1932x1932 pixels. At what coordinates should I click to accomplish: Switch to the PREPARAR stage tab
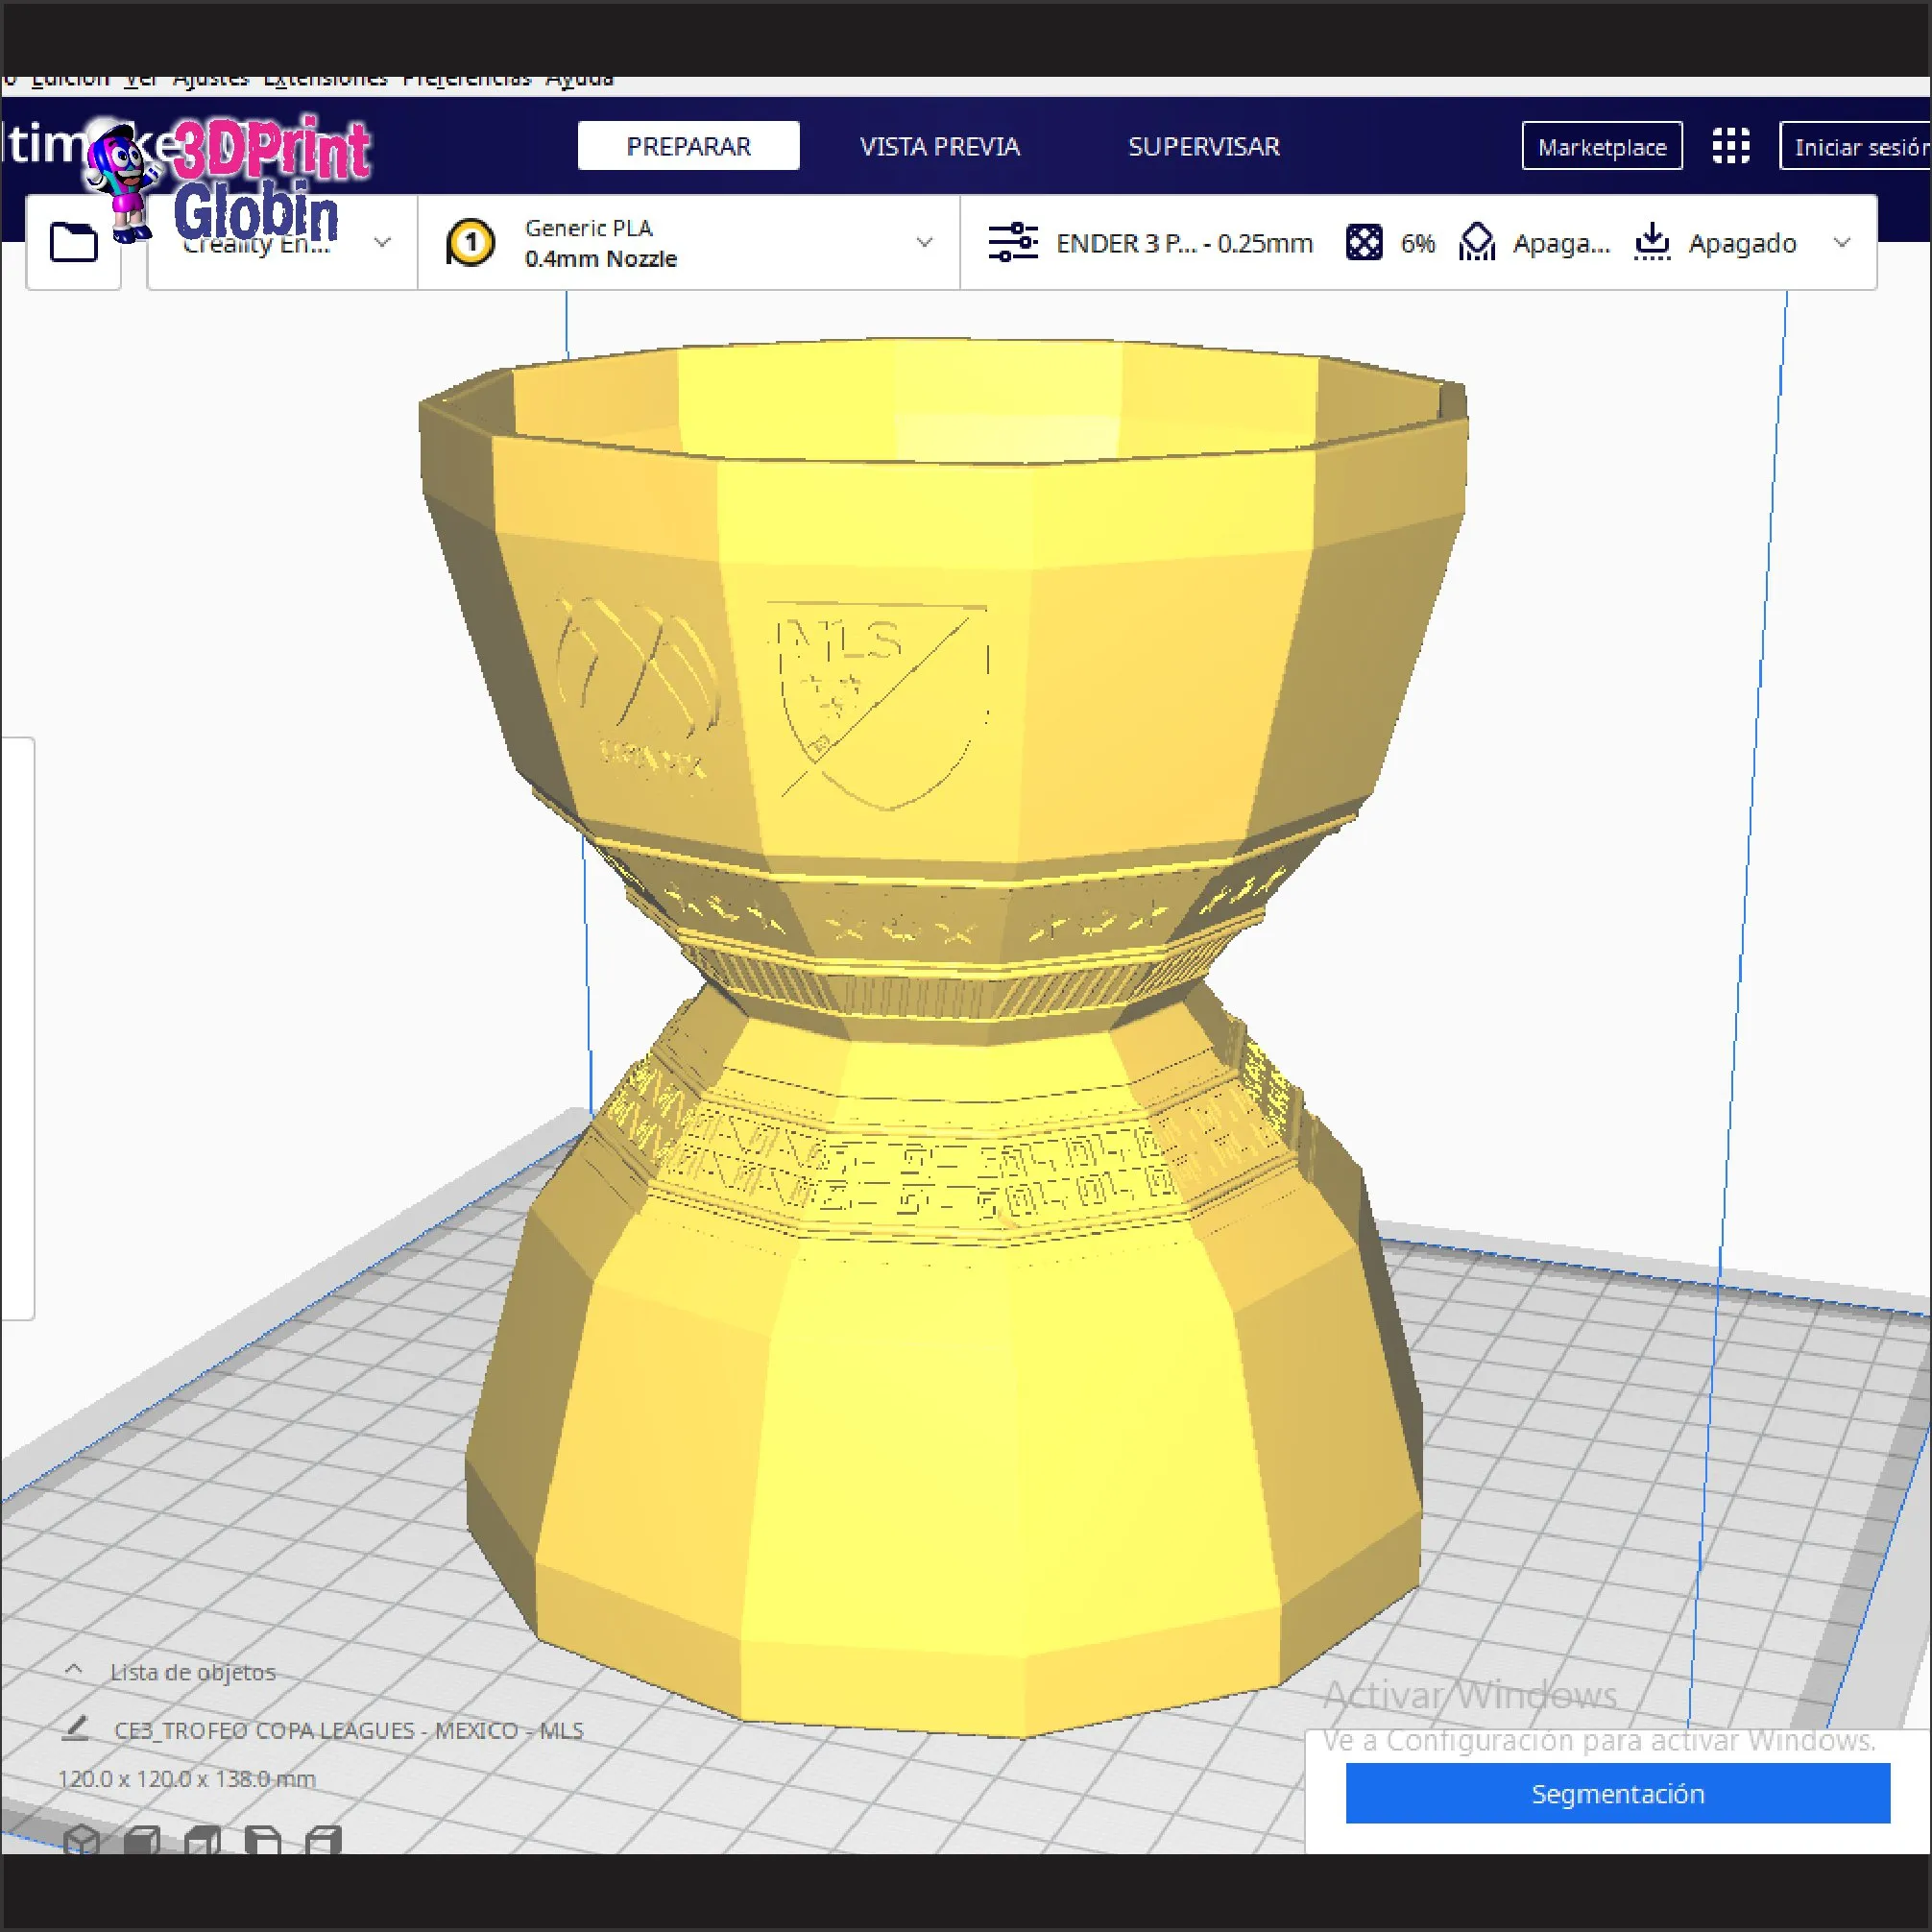[x=688, y=146]
